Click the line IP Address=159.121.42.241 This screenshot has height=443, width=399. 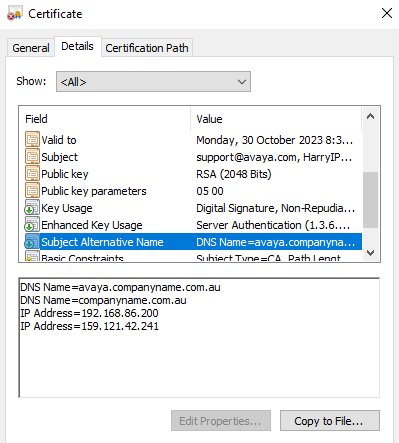click(89, 326)
